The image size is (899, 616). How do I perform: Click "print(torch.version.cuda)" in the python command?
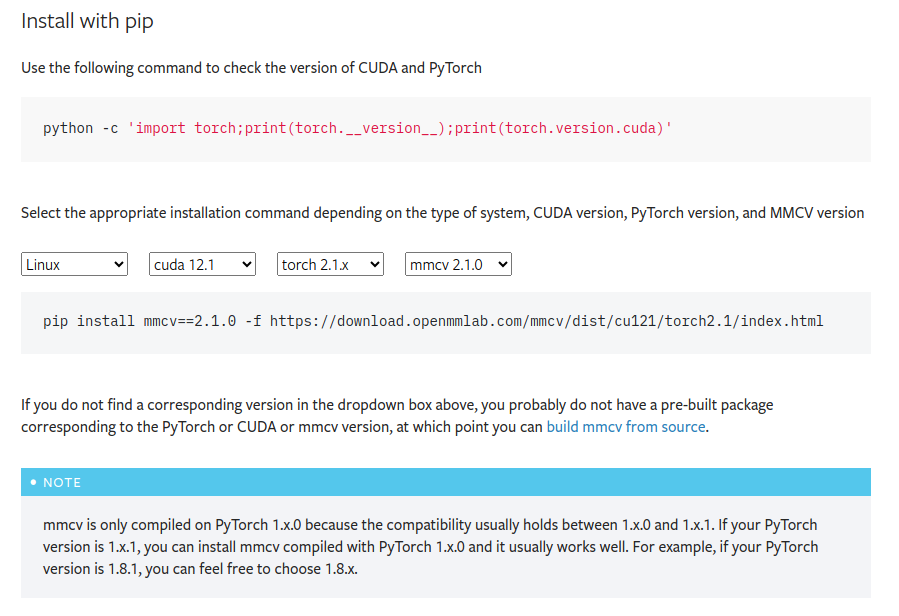click(x=558, y=129)
